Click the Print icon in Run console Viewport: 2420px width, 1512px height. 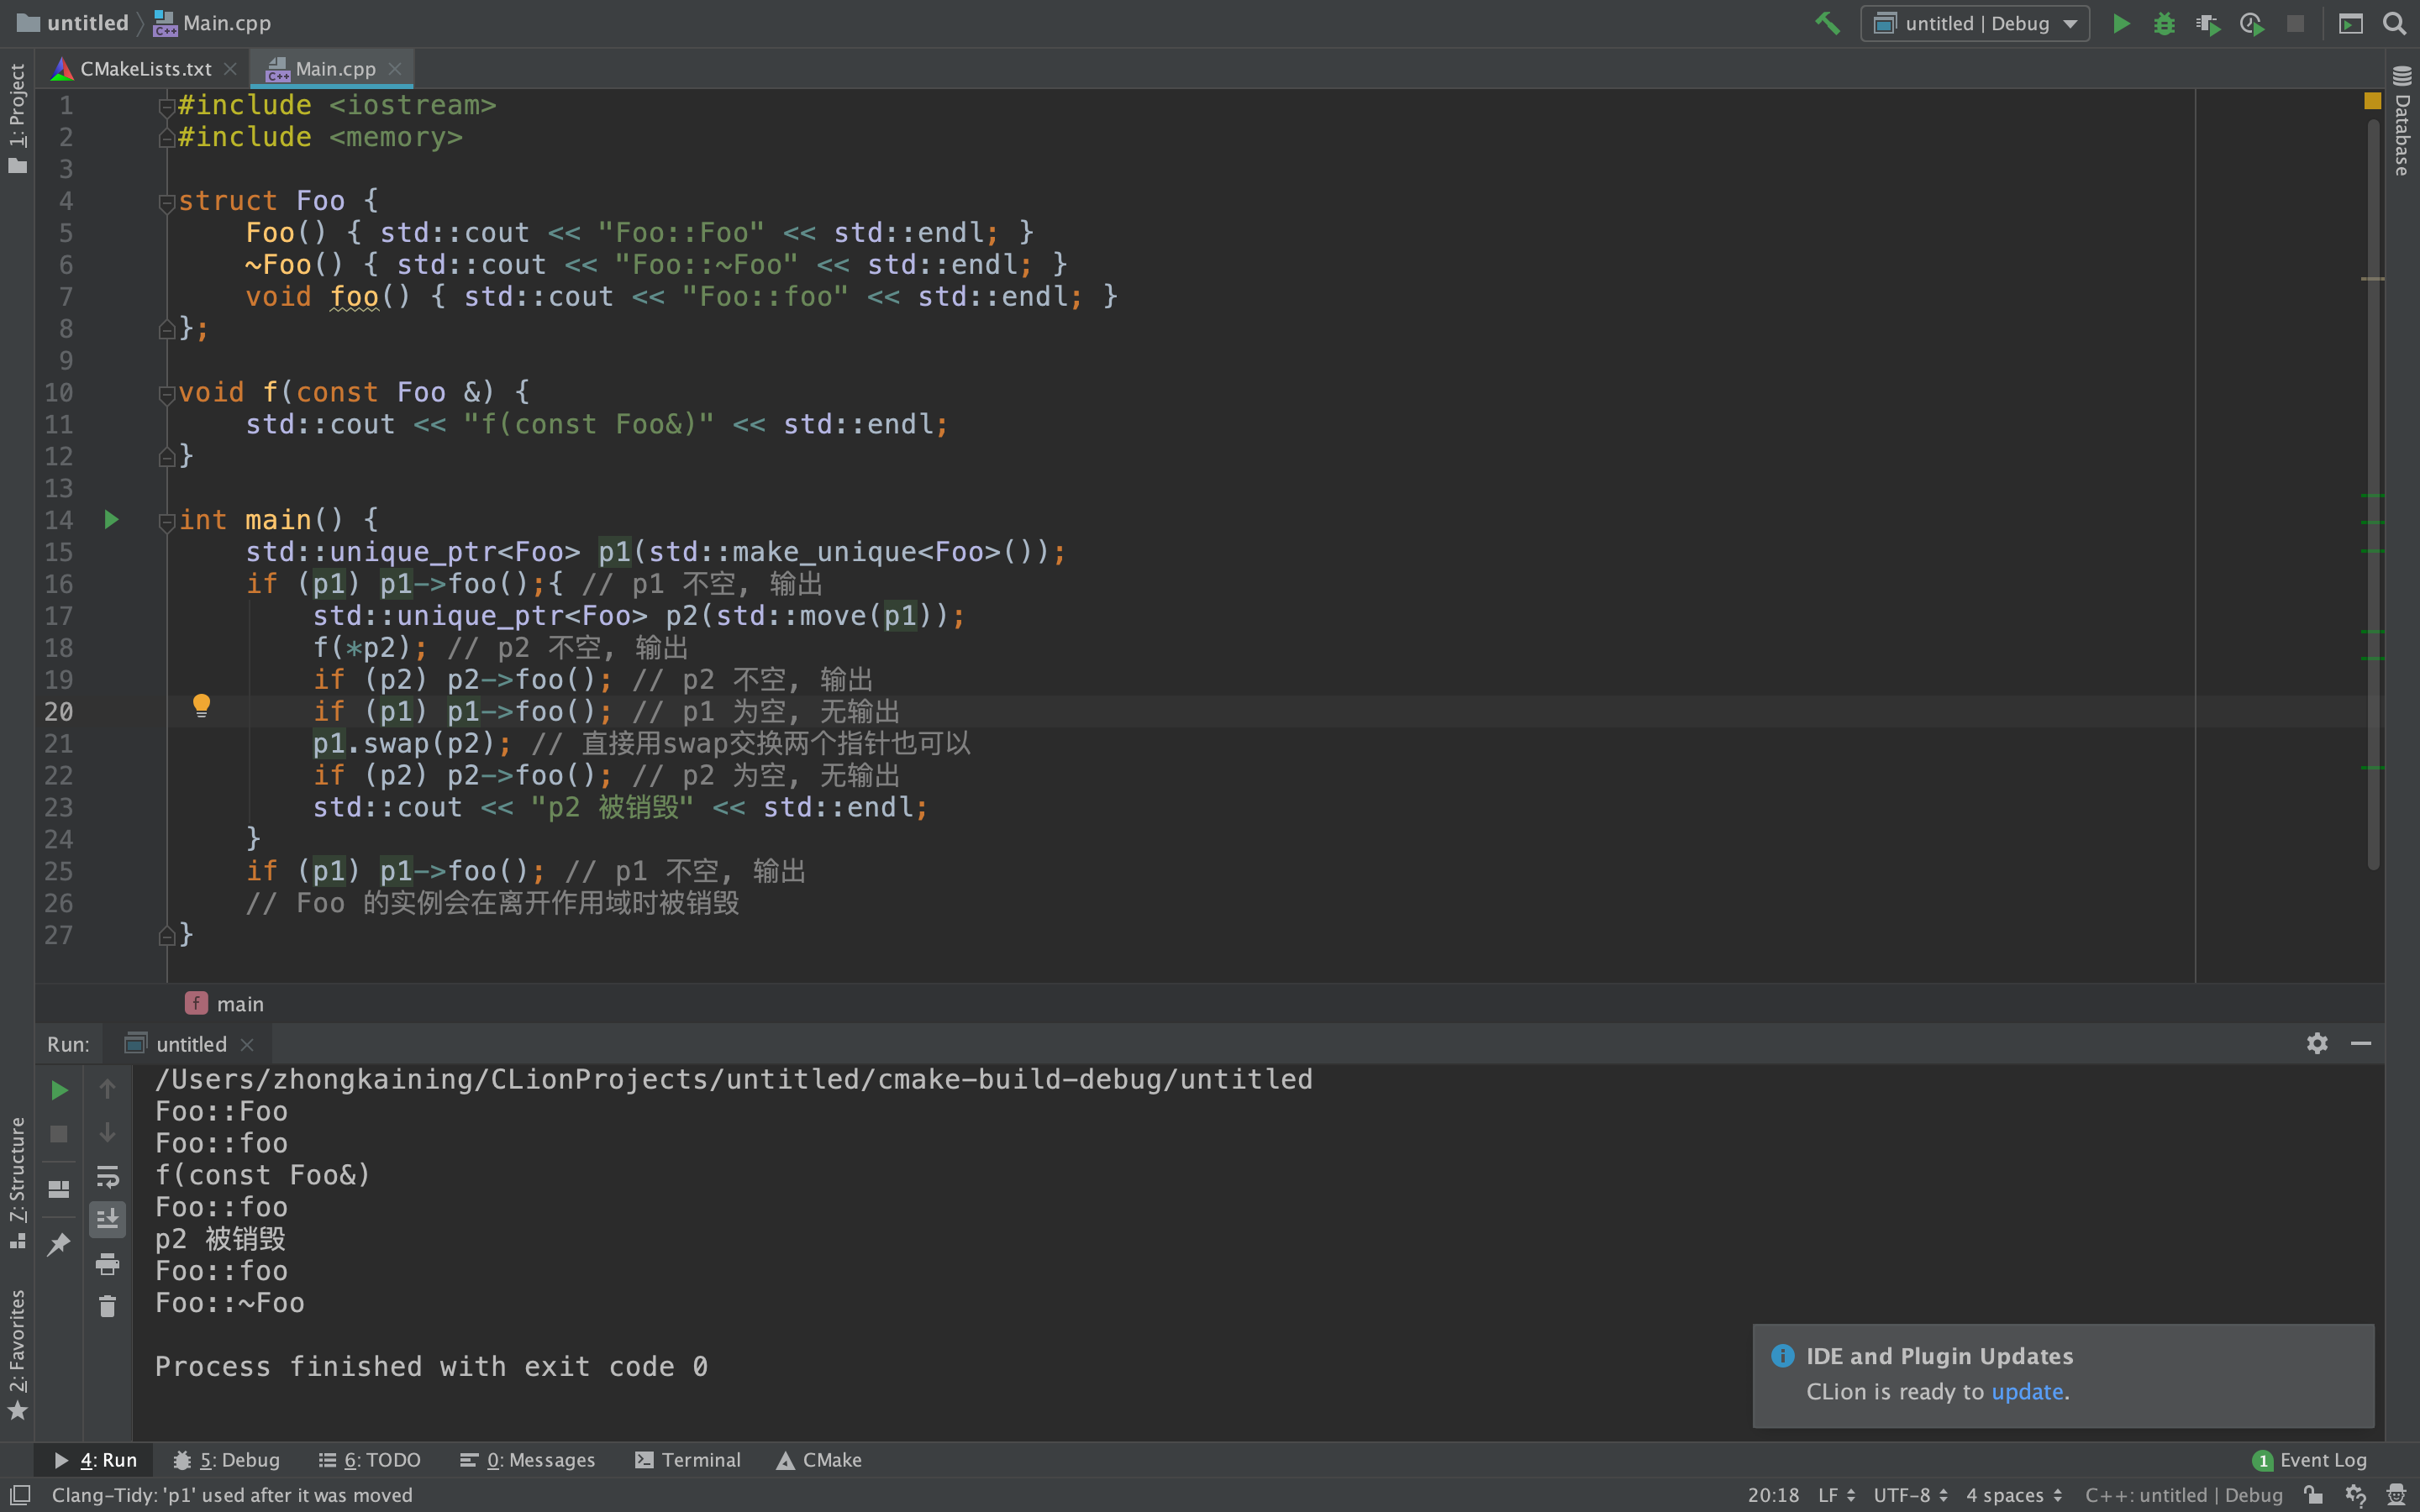click(x=107, y=1263)
